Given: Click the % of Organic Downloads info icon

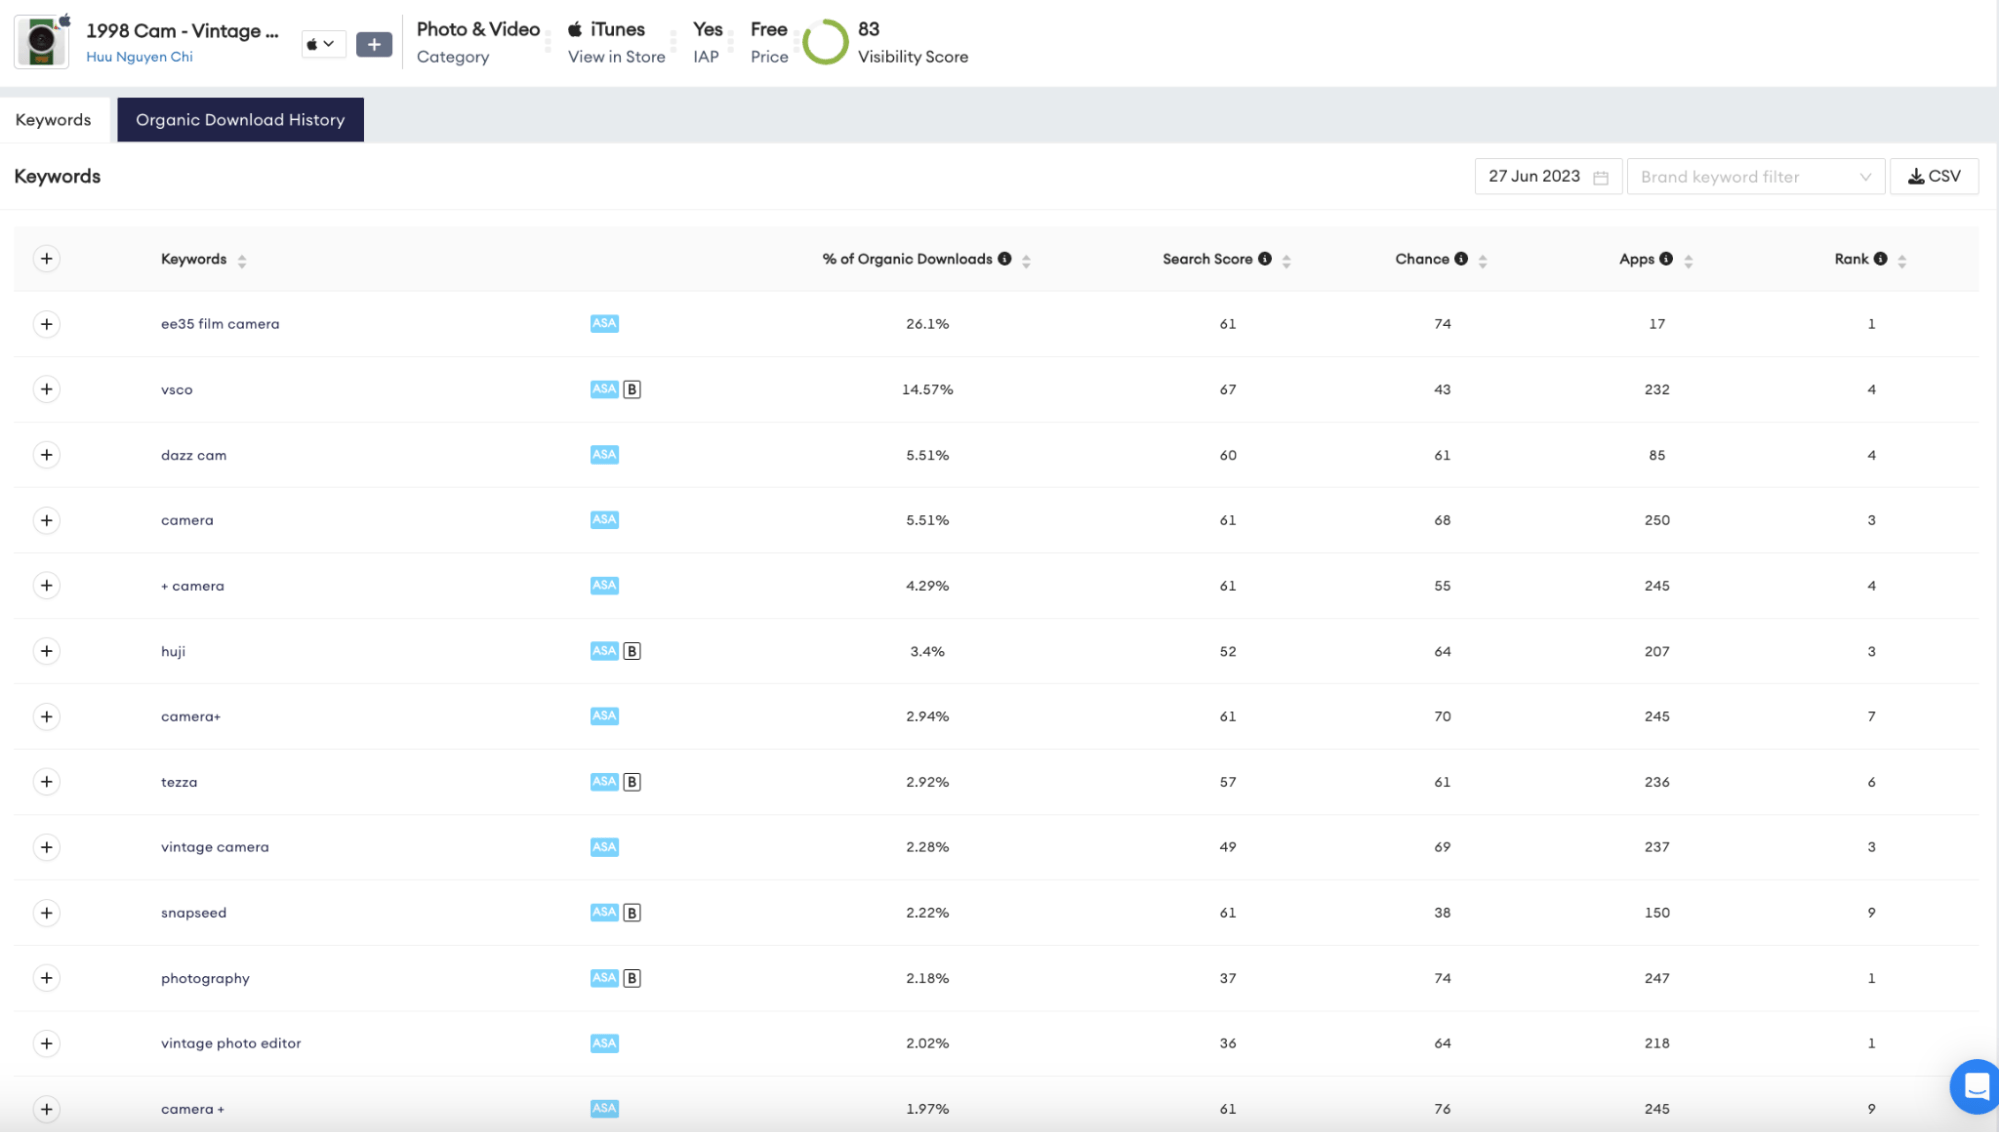Looking at the screenshot, I should click(1004, 259).
